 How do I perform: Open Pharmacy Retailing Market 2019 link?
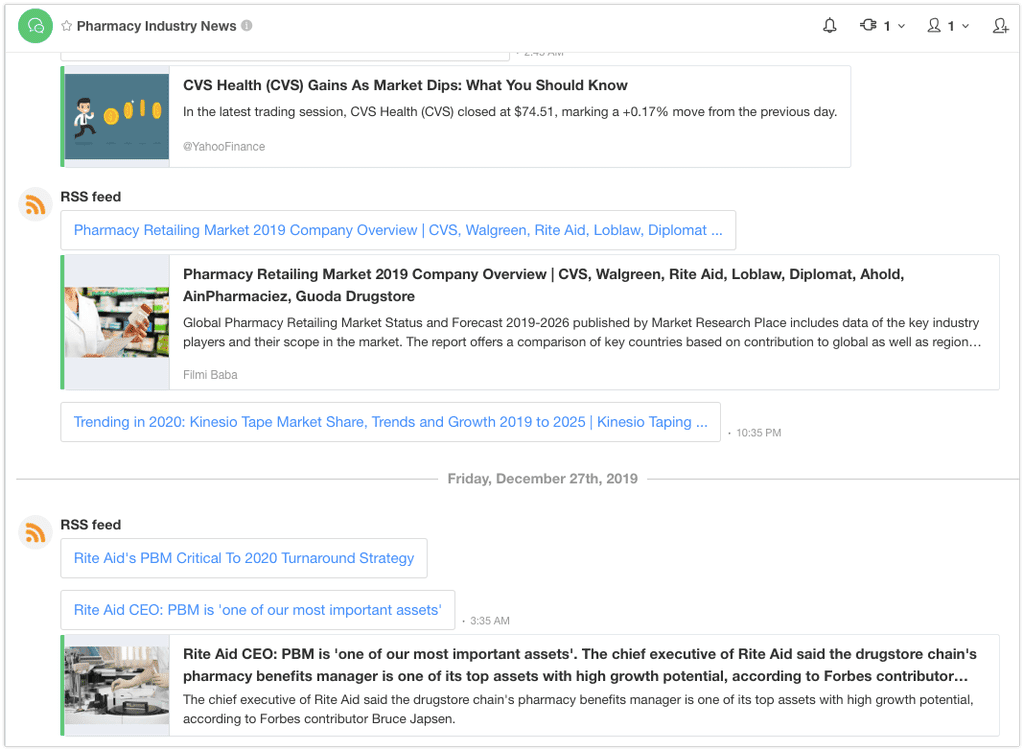398,230
